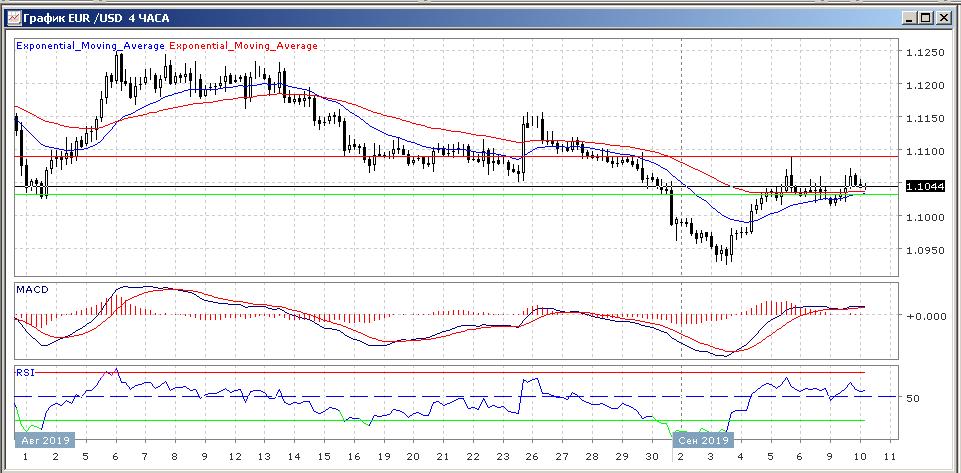This screenshot has width=961, height=473.
Task: Click the MACD +0.000 axis value
Action: tap(925, 316)
